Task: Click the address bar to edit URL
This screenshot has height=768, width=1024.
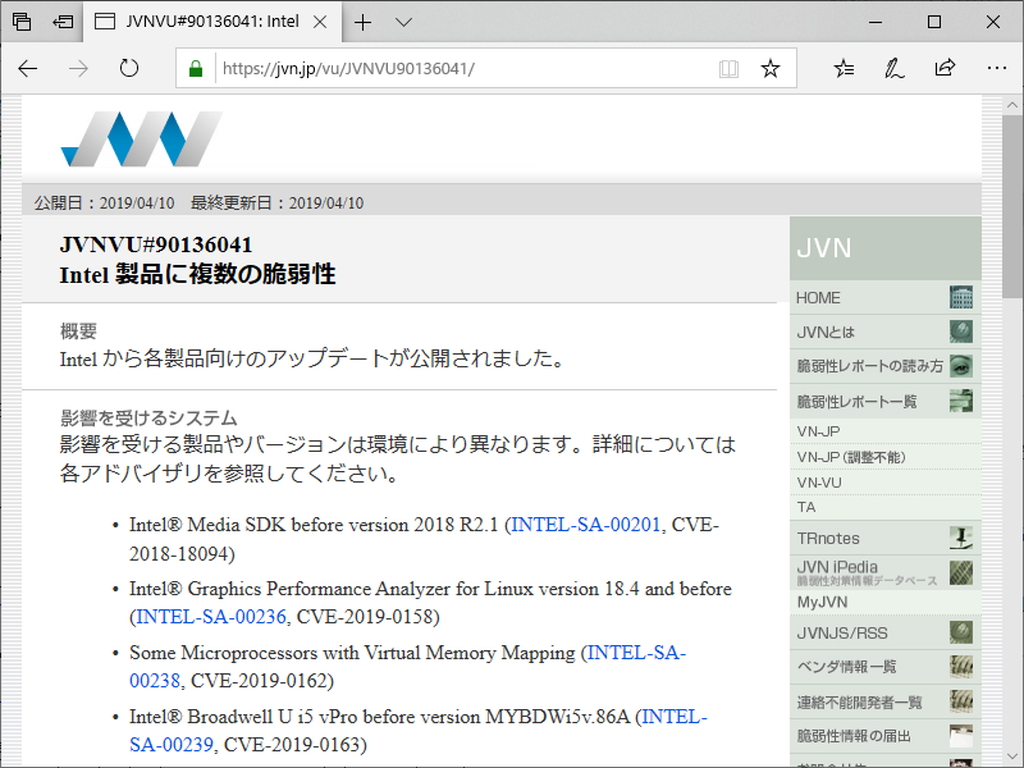Action: (x=450, y=68)
